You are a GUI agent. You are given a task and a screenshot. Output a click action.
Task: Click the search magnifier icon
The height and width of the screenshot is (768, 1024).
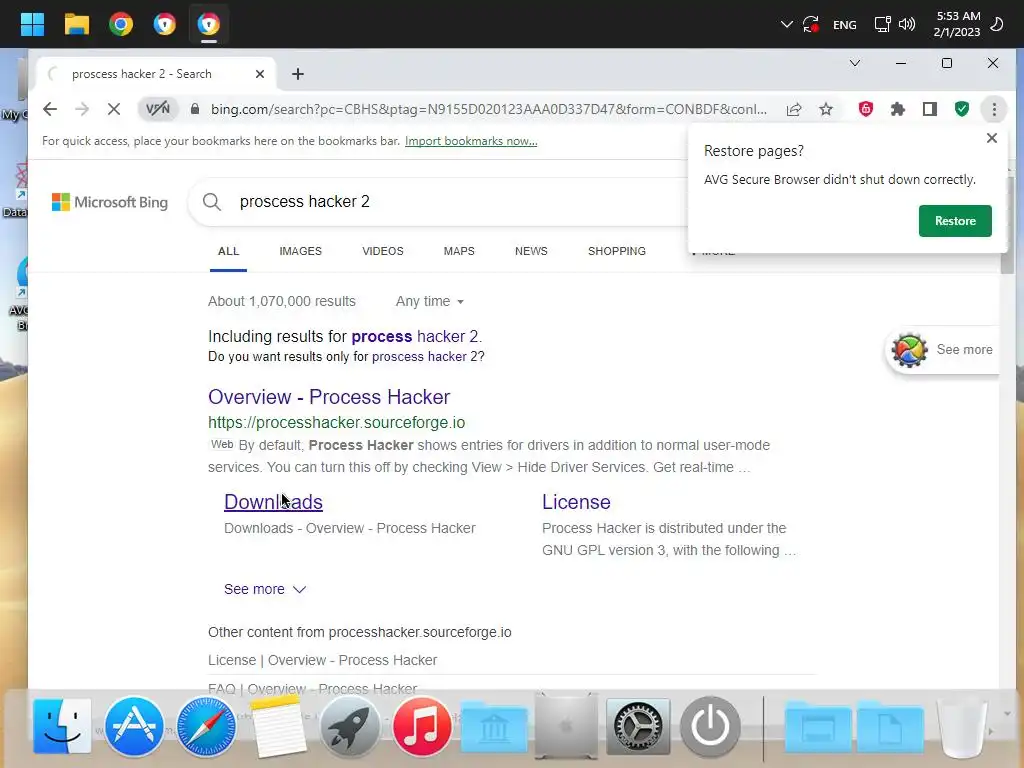(212, 202)
